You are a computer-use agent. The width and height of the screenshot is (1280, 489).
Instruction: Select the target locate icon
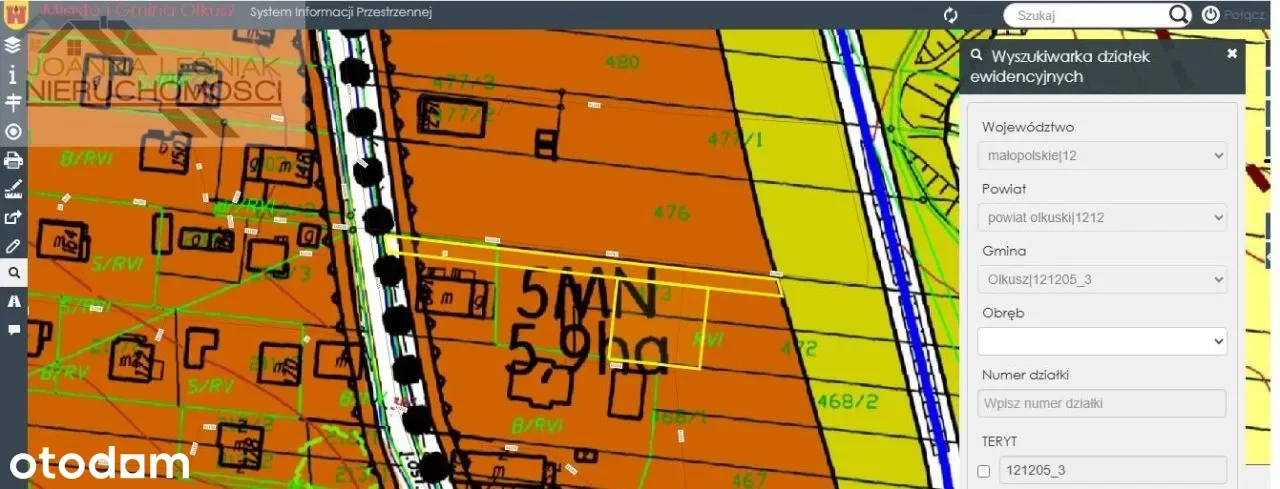pos(13,132)
